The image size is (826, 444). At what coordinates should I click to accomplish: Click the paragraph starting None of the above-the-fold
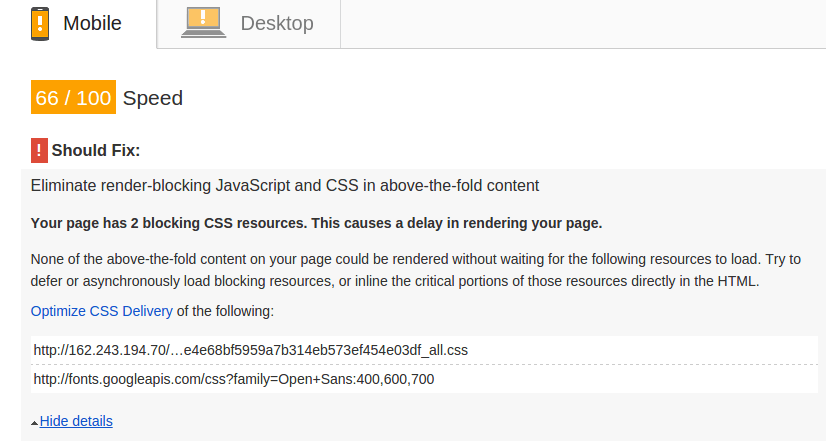416,270
